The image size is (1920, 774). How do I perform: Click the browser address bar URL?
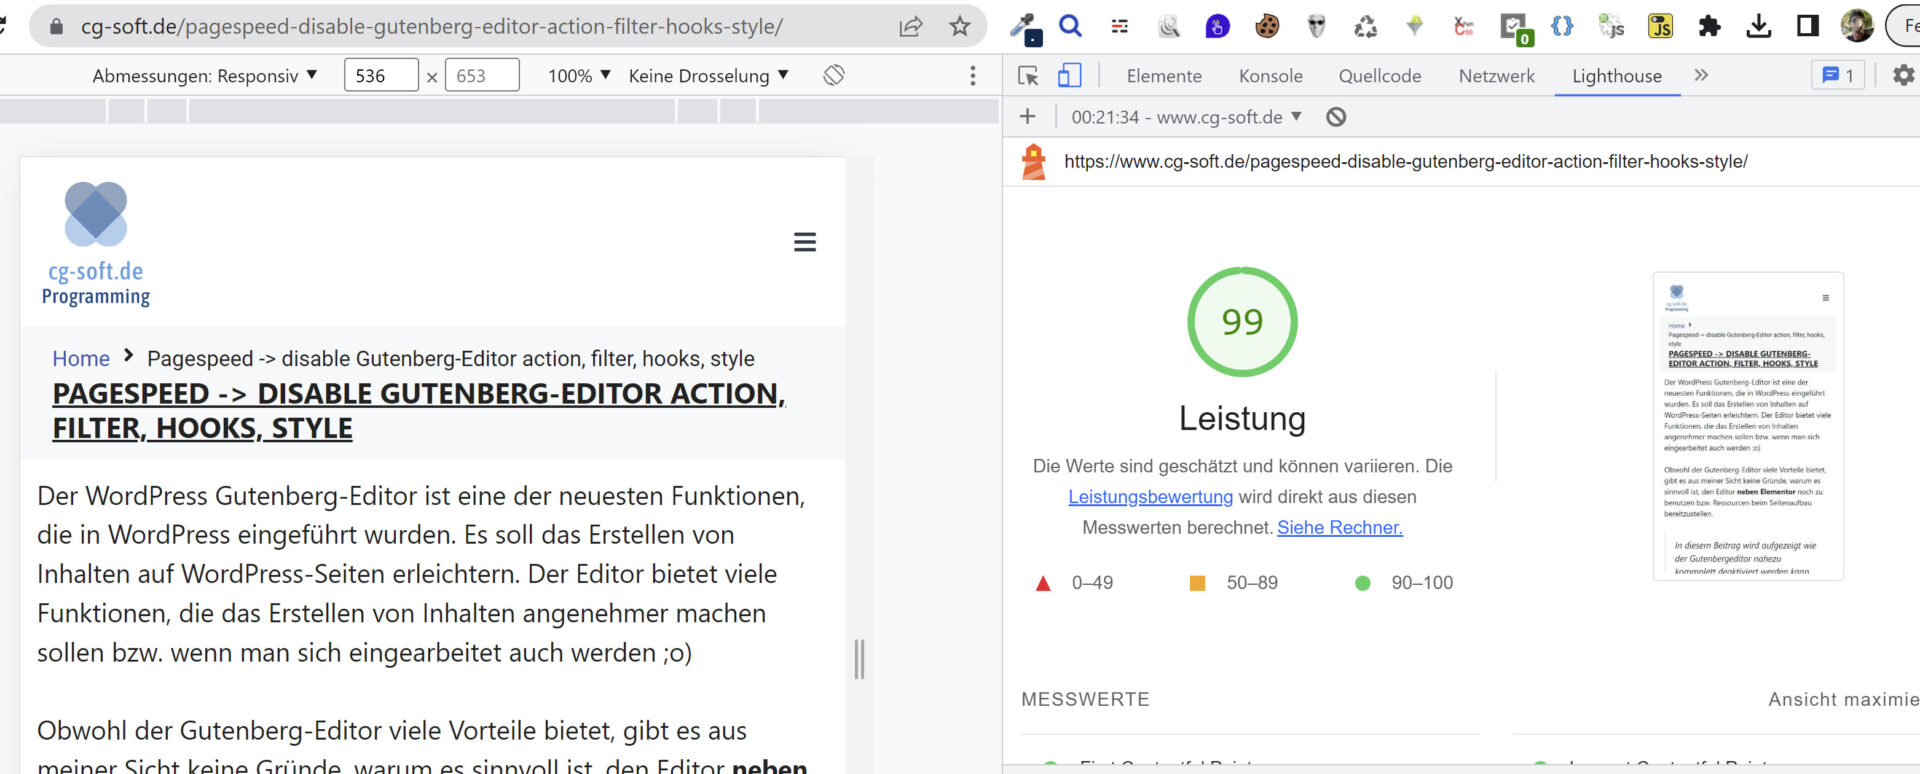(x=432, y=26)
